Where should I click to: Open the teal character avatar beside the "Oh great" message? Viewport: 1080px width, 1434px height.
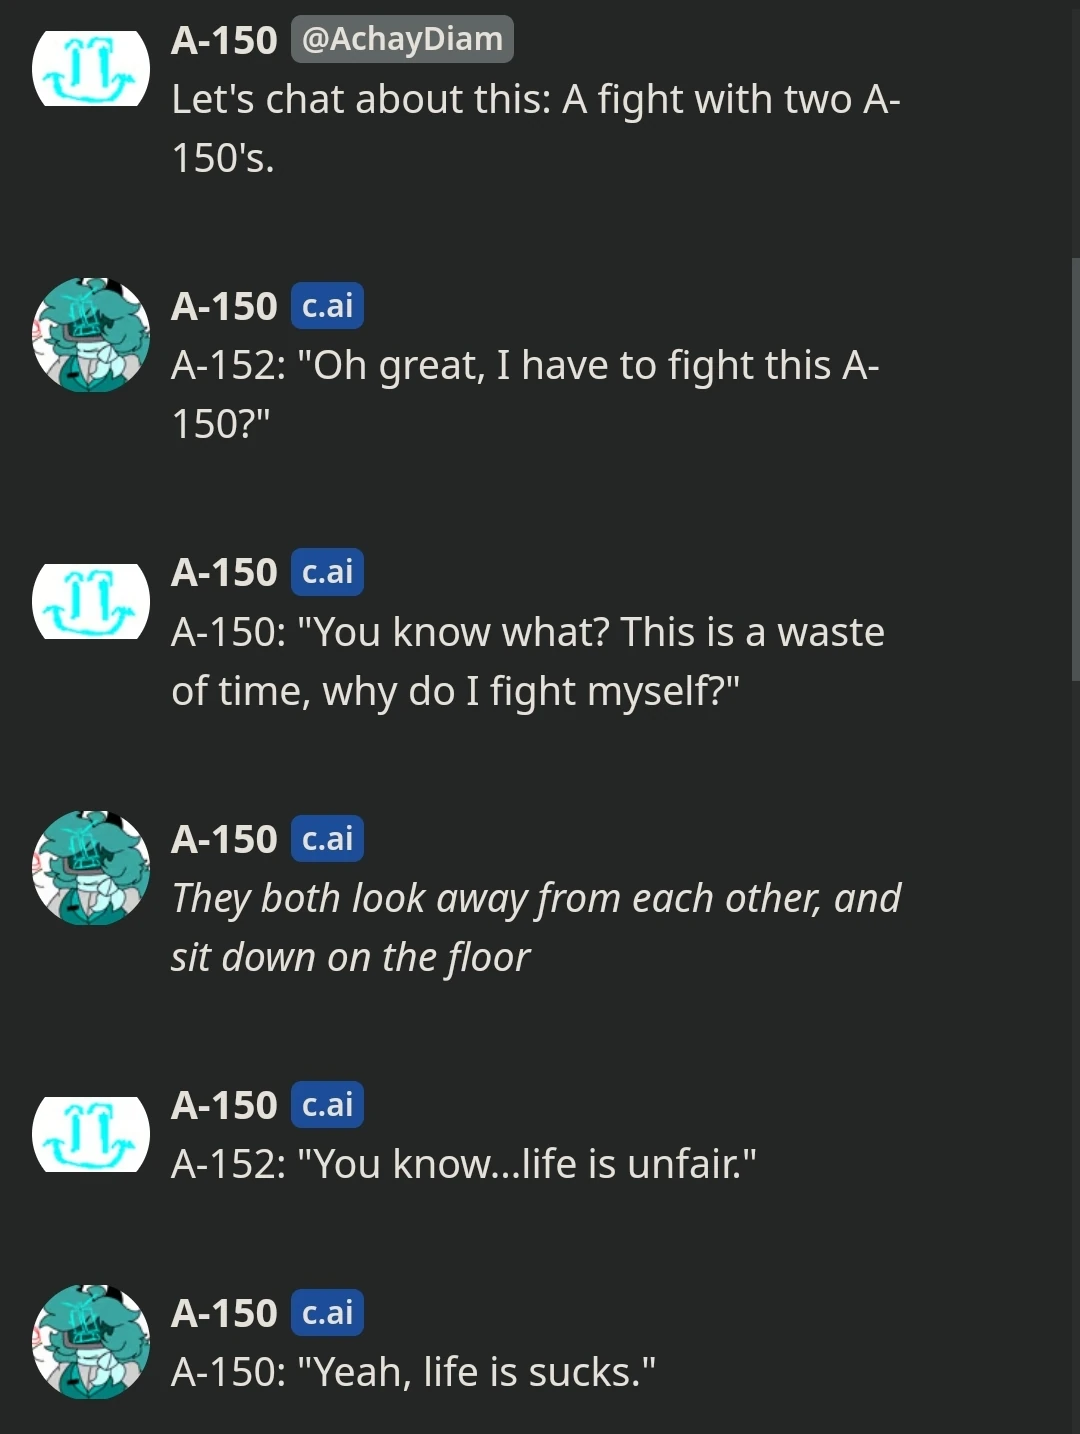click(91, 335)
